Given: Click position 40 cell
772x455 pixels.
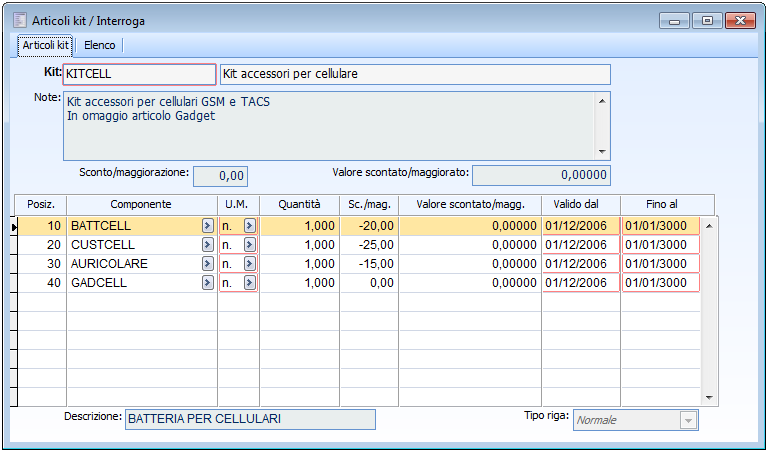Looking at the screenshot, I should click(x=42, y=283).
